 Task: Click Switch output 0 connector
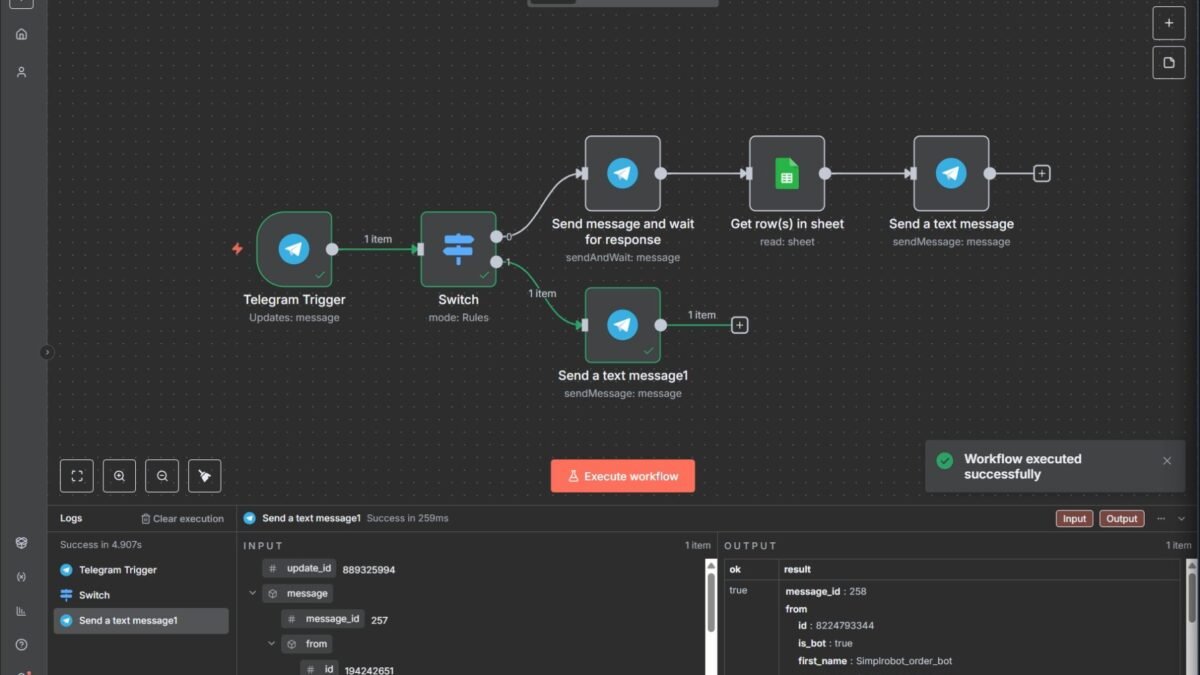pos(497,237)
